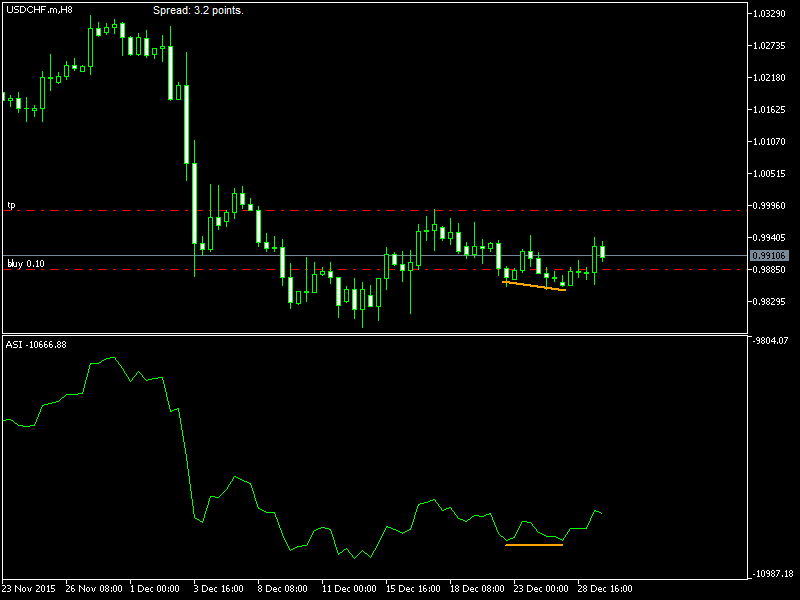Click the -9804.07 indicator scale value
This screenshot has height=600, width=800.
click(771, 340)
